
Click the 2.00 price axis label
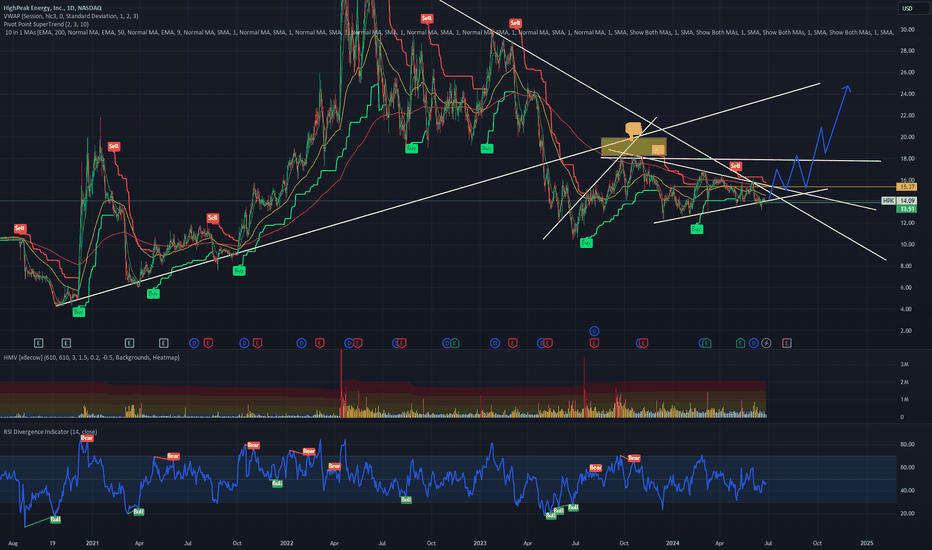[906, 331]
